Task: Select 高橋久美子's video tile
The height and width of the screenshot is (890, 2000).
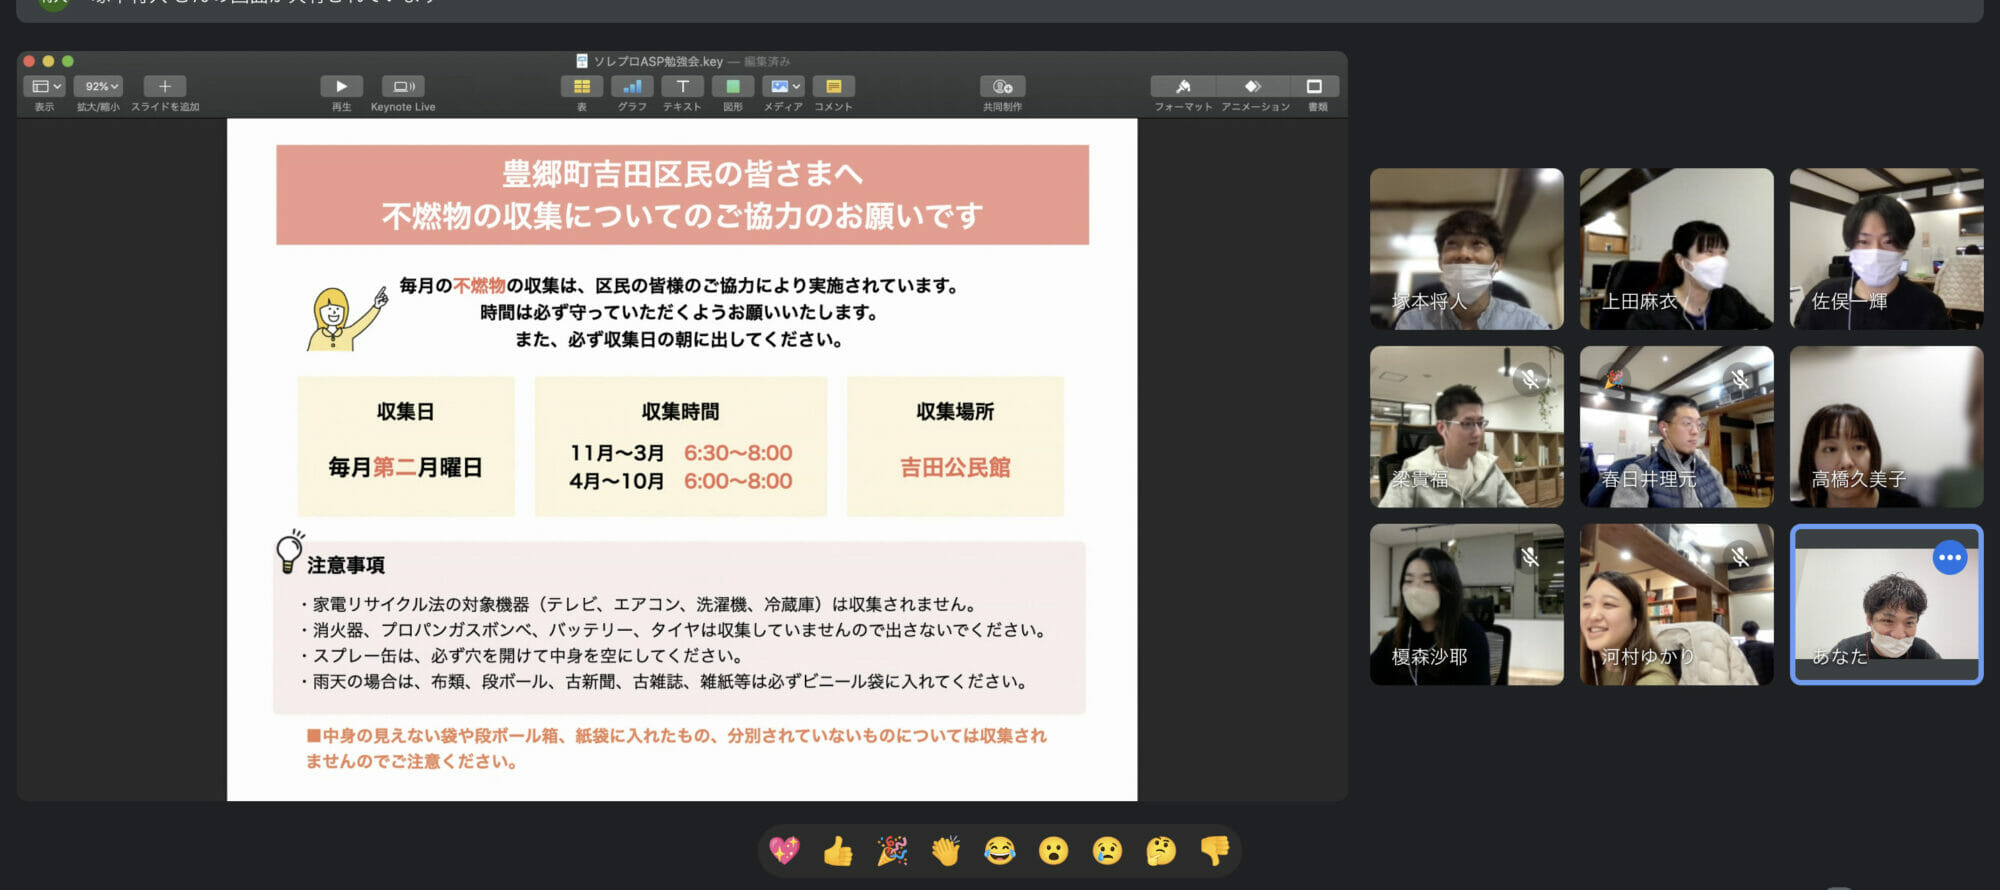Action: click(1885, 427)
